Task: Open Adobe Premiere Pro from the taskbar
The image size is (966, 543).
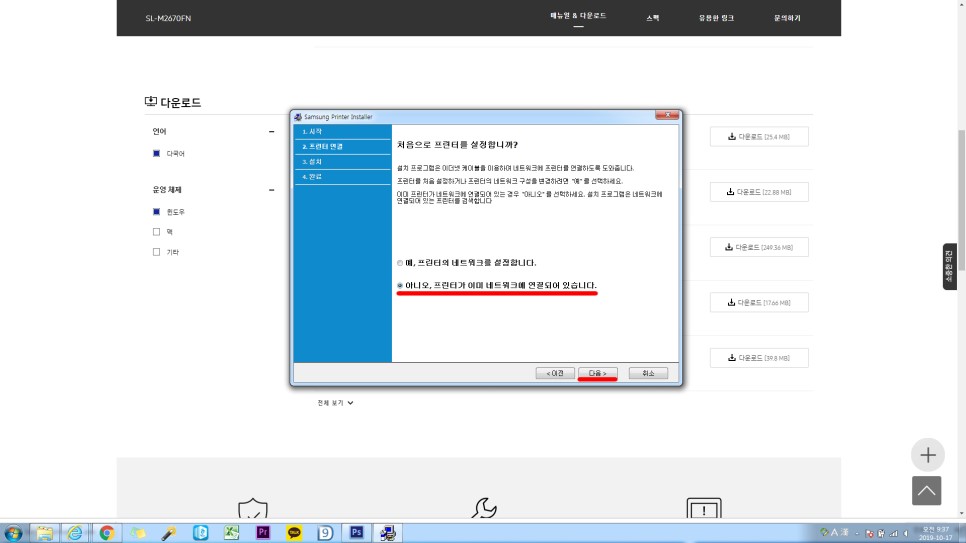Action: coord(263,533)
